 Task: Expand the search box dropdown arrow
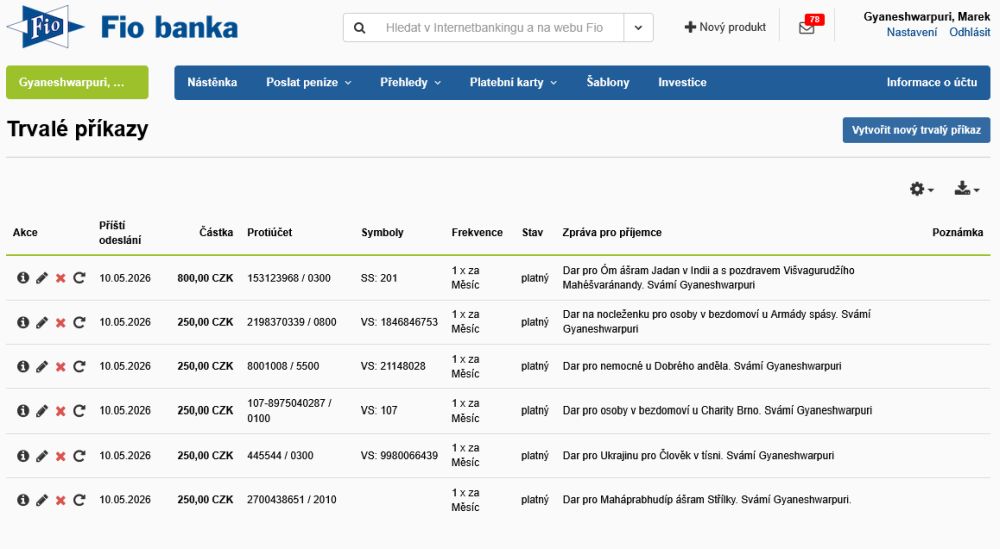click(x=638, y=28)
